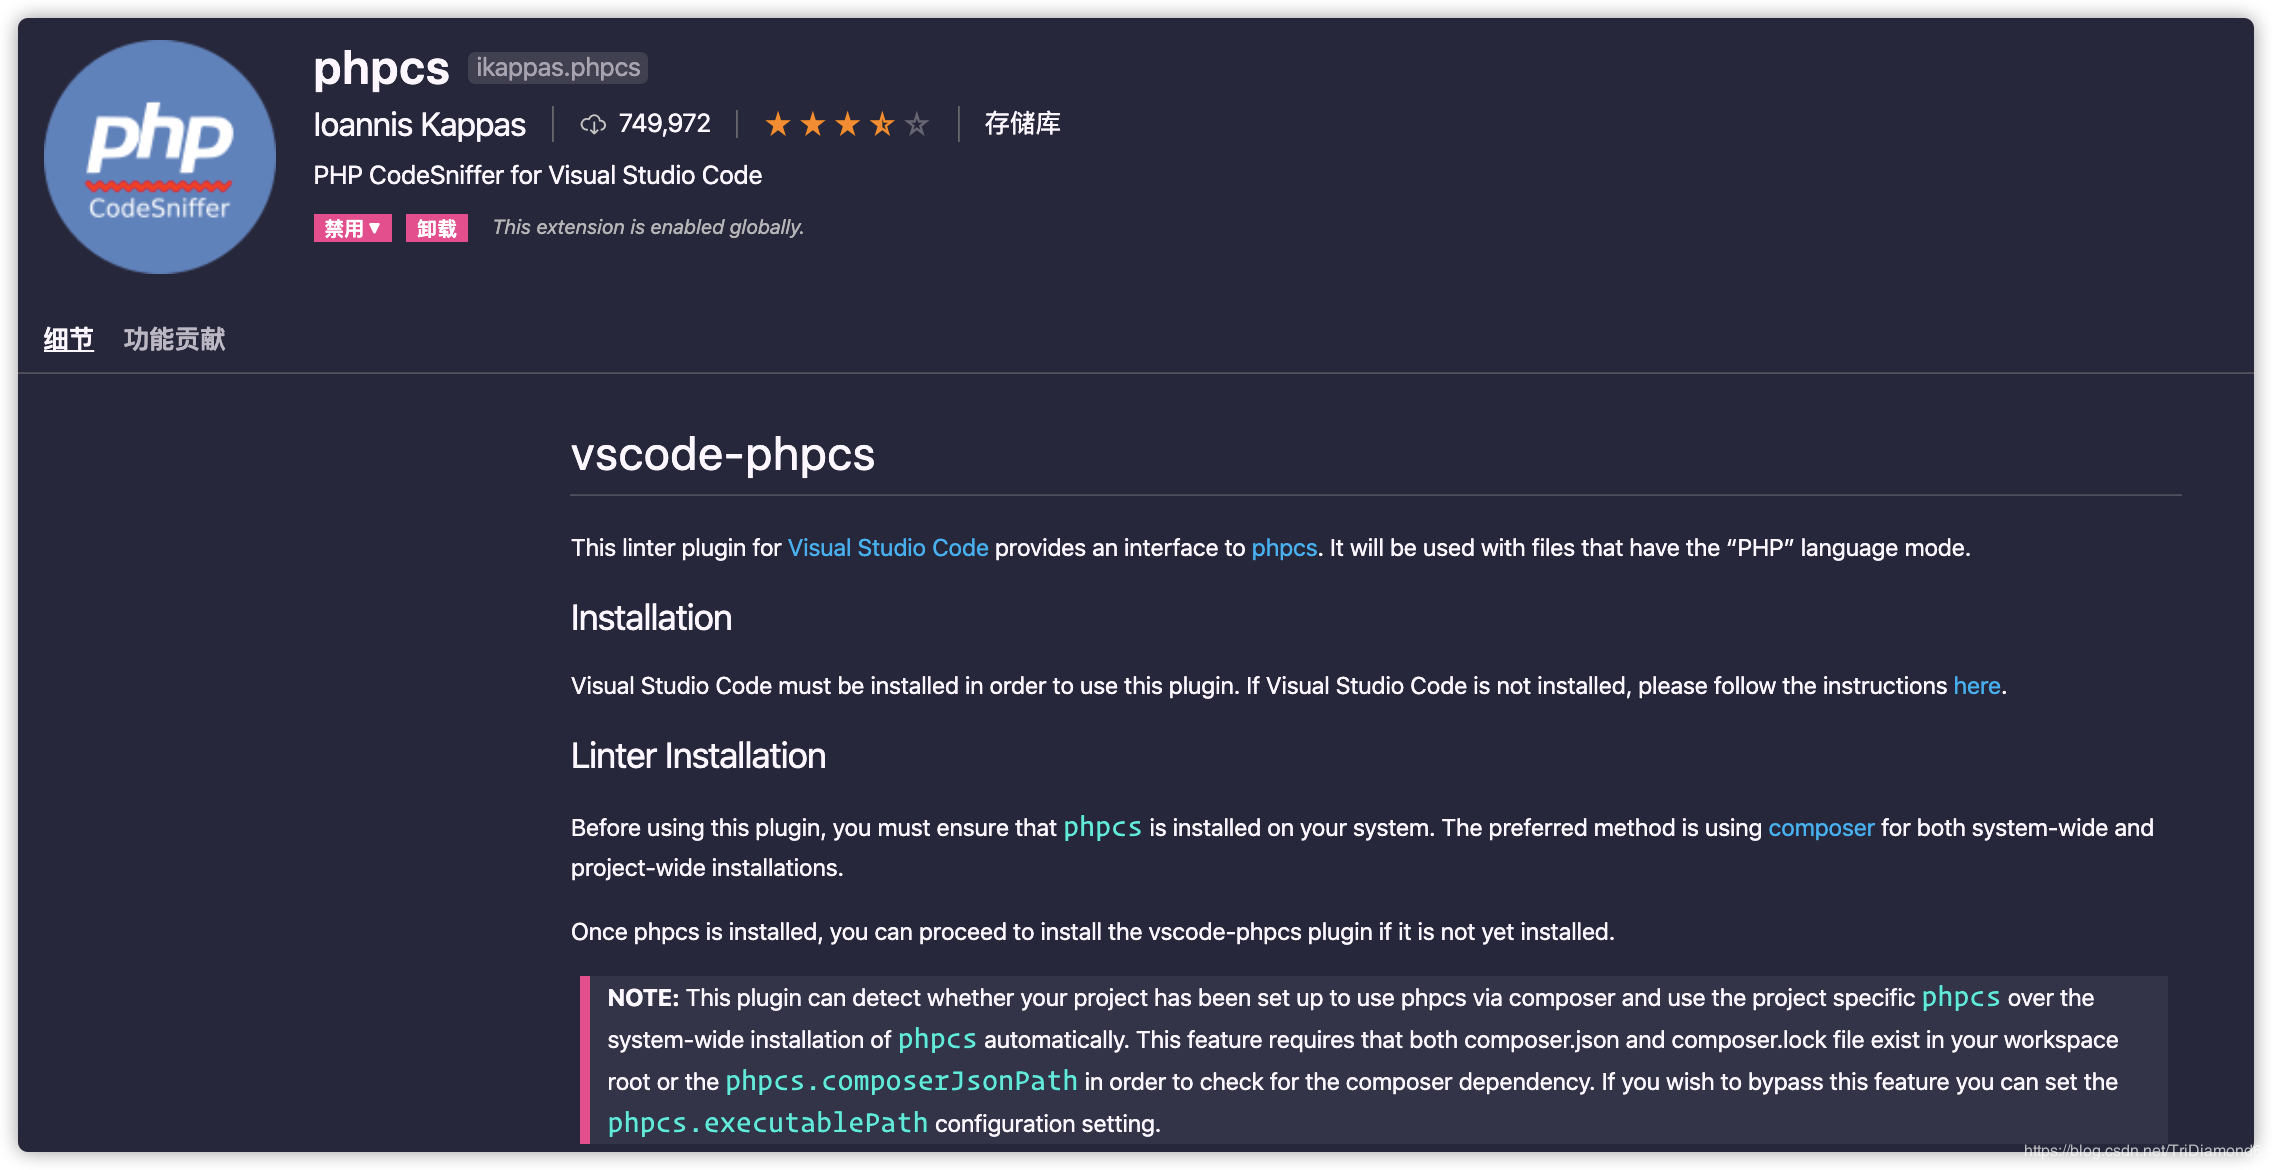Open the 禁用 dropdown arrow
Image resolution: width=2272 pixels, height=1170 pixels.
click(375, 228)
